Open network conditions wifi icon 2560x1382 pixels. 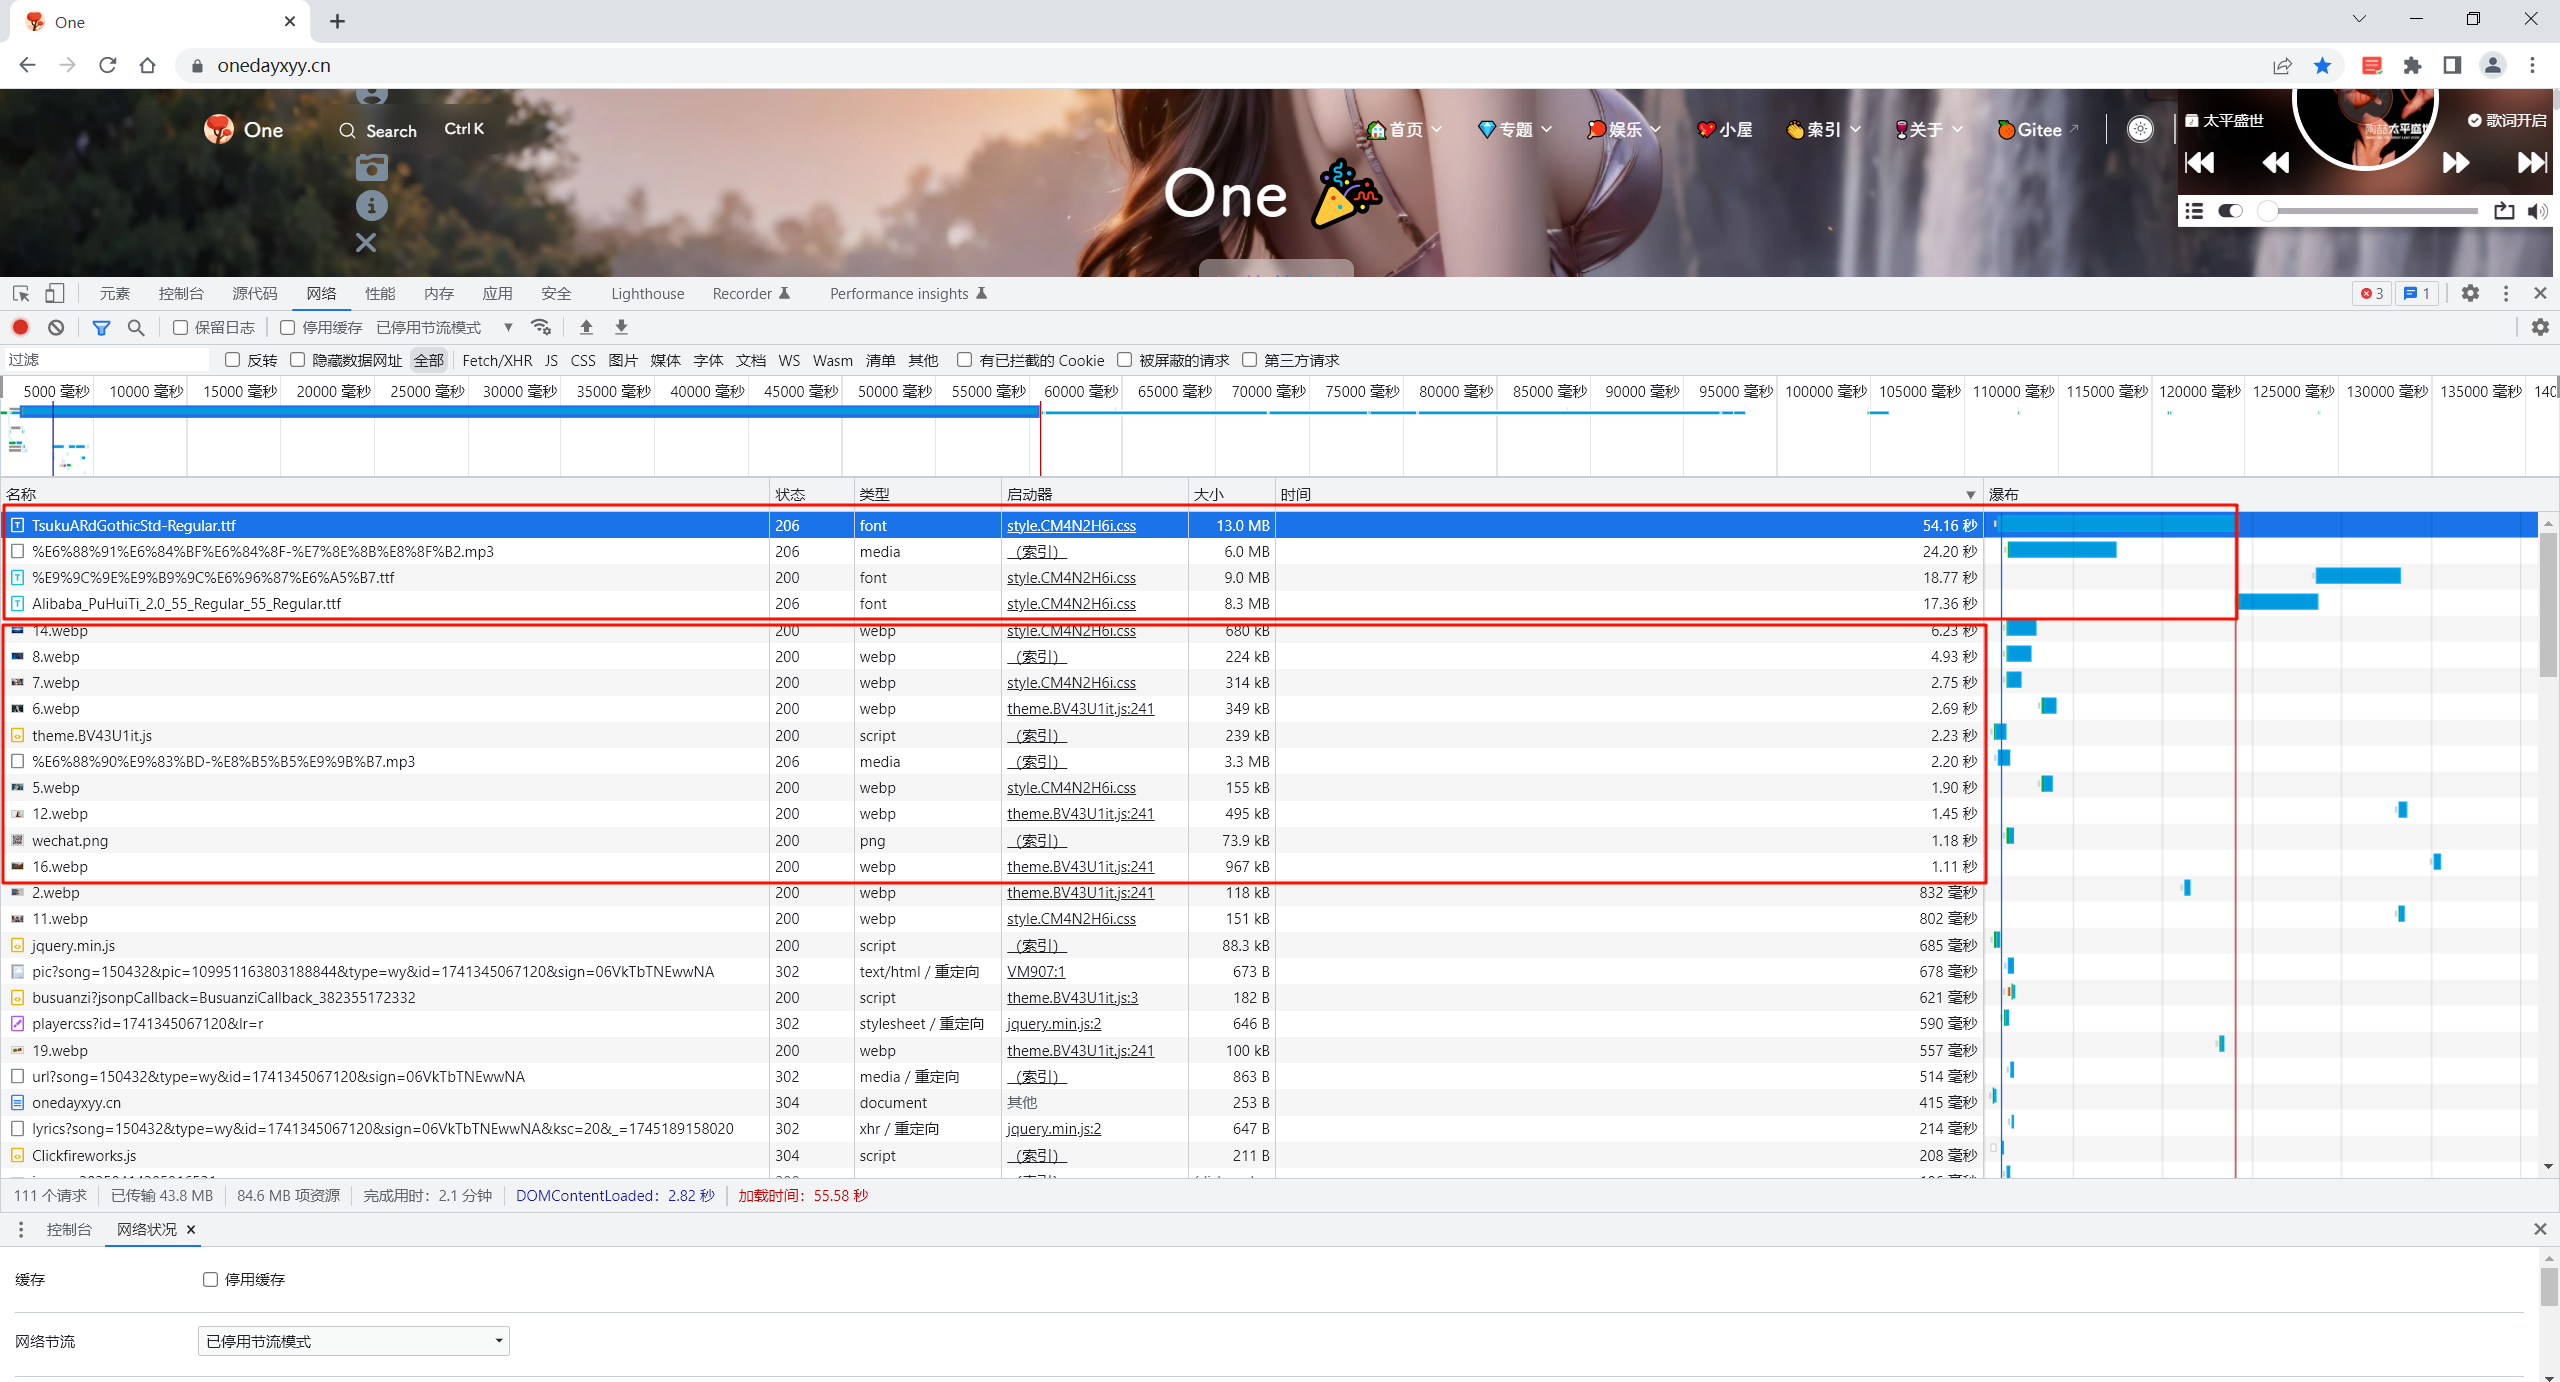coord(541,327)
